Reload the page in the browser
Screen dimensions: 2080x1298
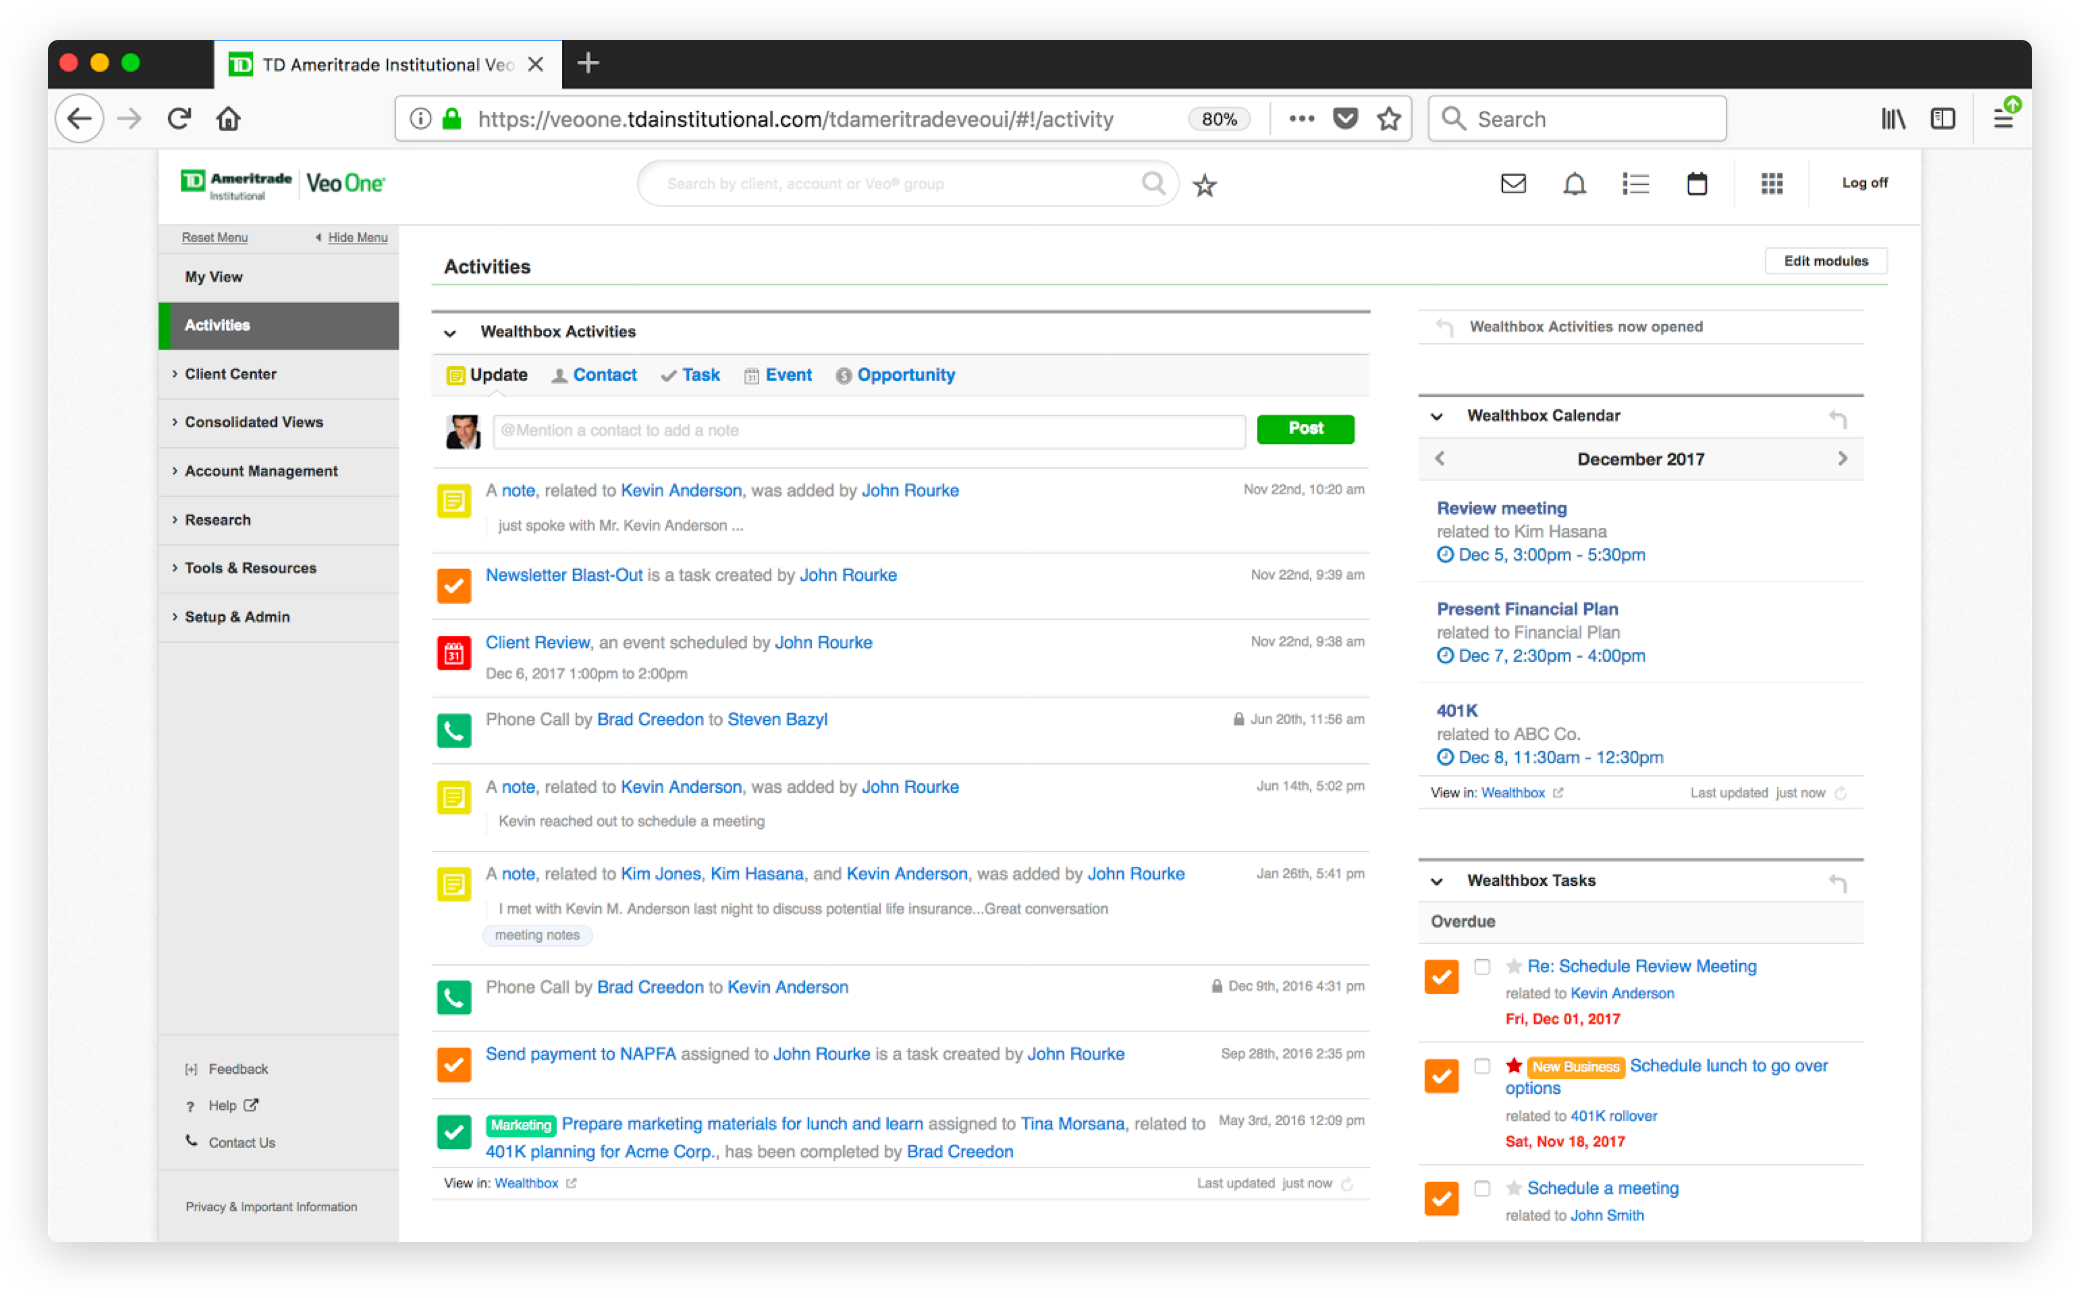179,119
